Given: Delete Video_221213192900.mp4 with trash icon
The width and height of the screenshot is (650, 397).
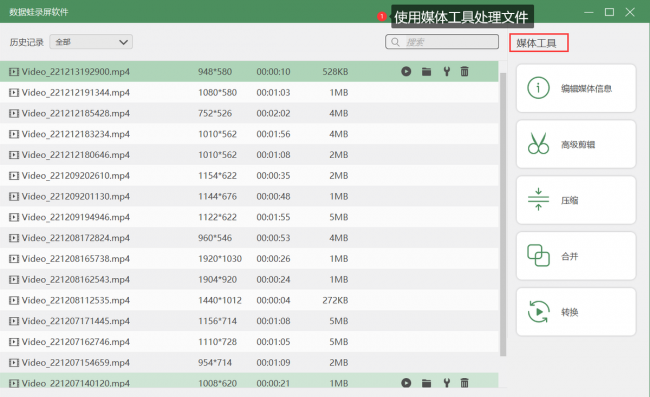Looking at the screenshot, I should tap(464, 72).
